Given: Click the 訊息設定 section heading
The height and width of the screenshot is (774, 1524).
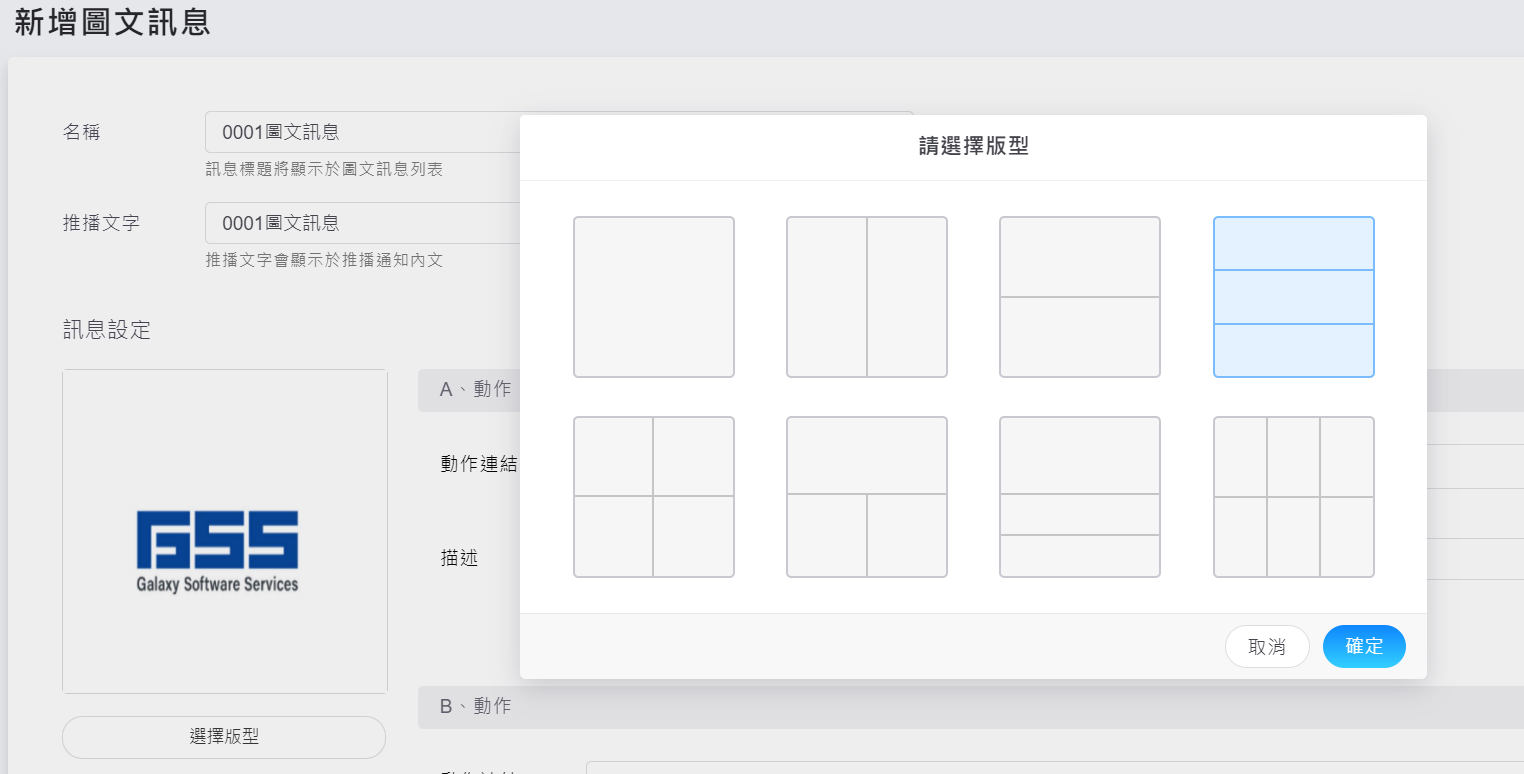Looking at the screenshot, I should pos(107,330).
